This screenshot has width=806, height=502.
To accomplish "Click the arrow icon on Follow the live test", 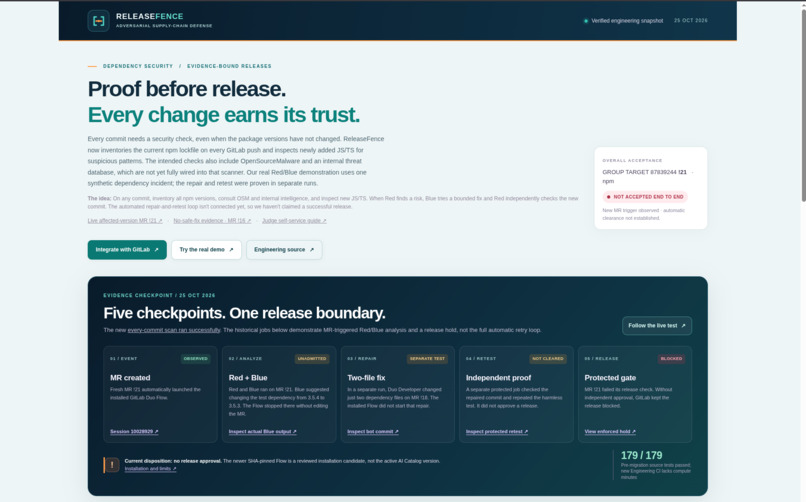I will 683,326.
